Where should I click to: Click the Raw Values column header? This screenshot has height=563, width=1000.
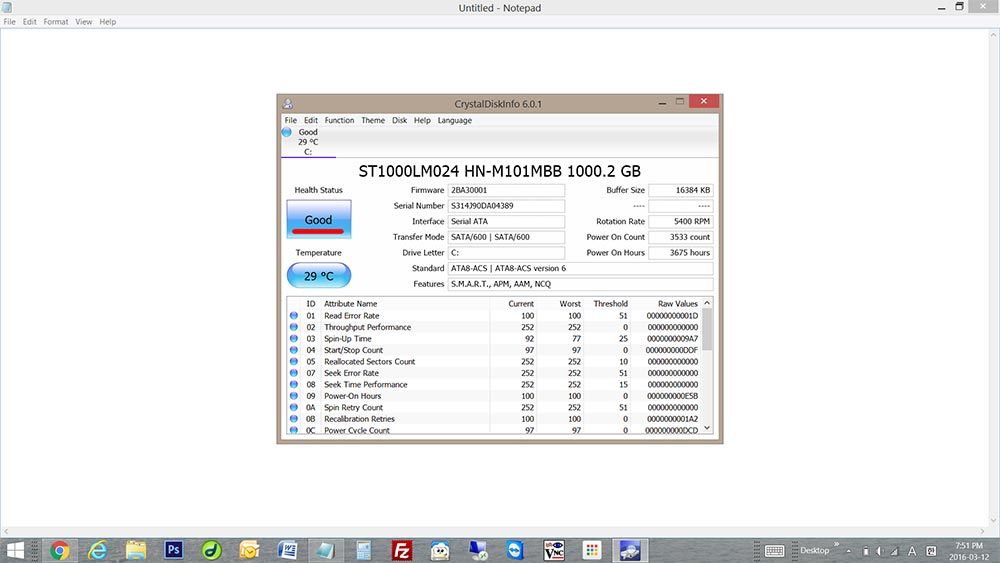click(666, 303)
